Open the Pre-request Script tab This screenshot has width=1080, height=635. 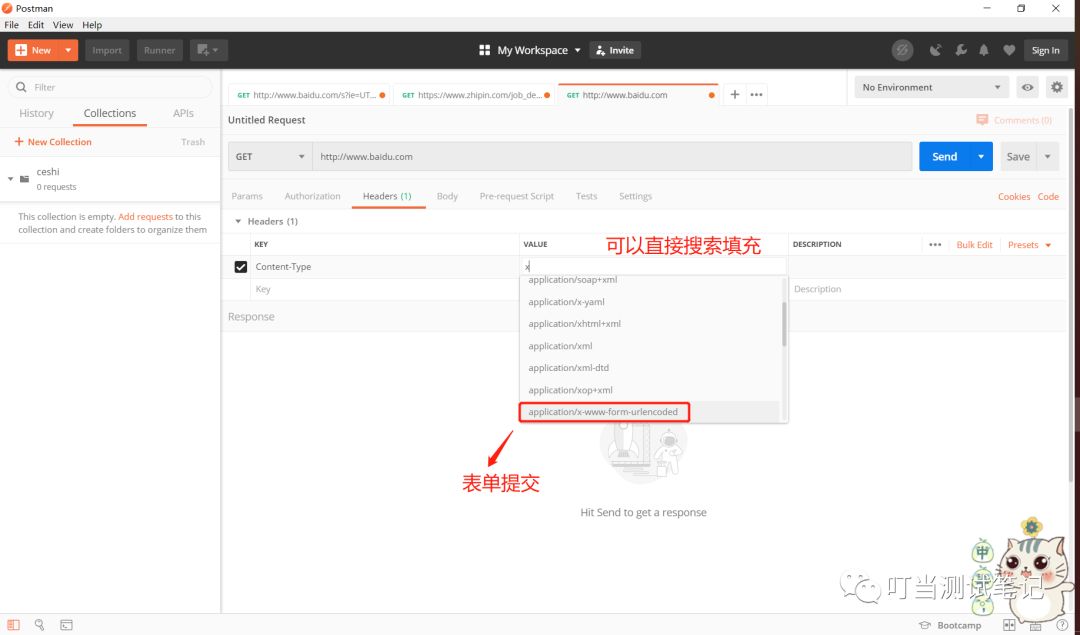click(x=517, y=196)
